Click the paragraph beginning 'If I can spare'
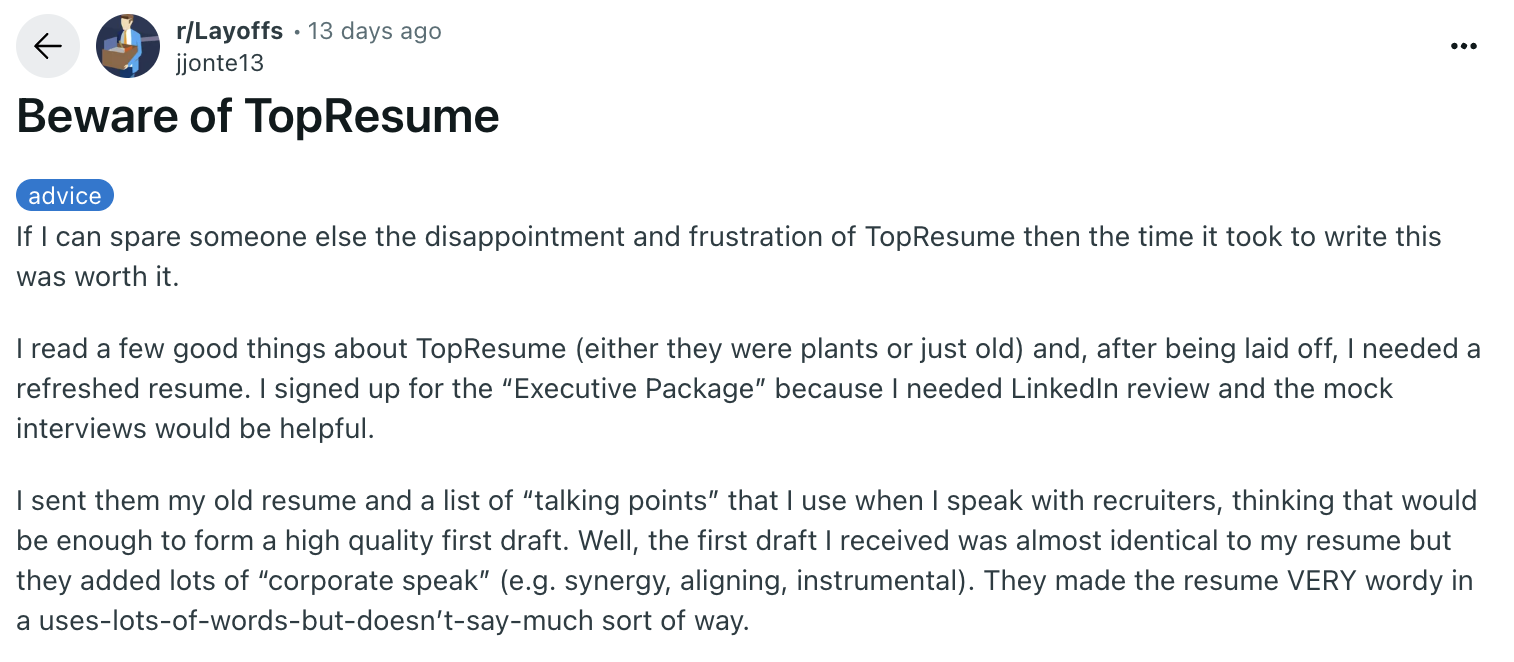Image resolution: width=1514 pixels, height=662 pixels. pos(729,256)
